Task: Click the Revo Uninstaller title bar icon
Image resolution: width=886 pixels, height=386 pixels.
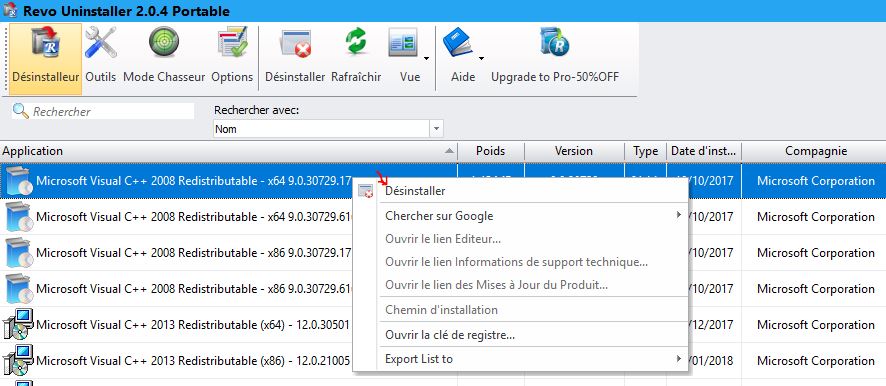Action: [10, 10]
